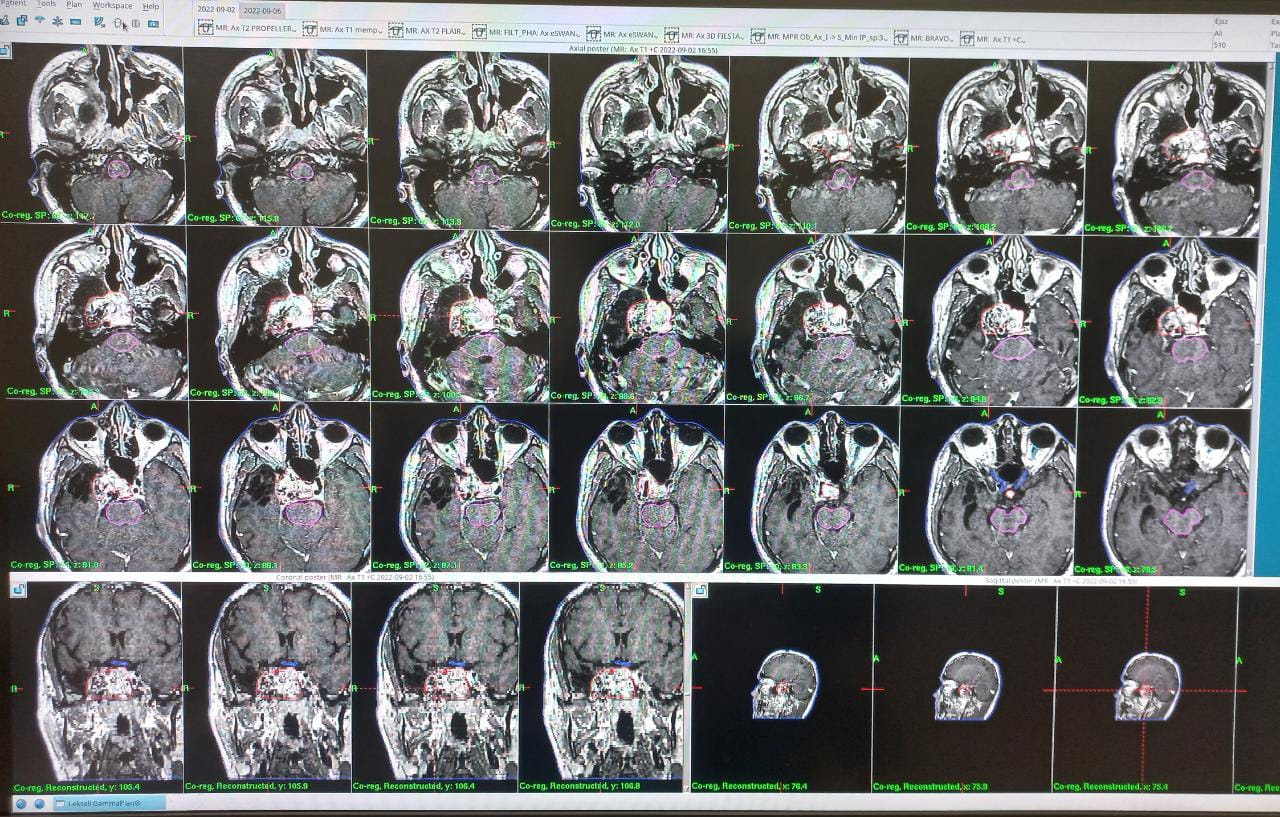Viewport: 1280px width, 817px height.
Task: Open the MR: Ax T2 PROPELLER series dropdown
Action: point(255,29)
